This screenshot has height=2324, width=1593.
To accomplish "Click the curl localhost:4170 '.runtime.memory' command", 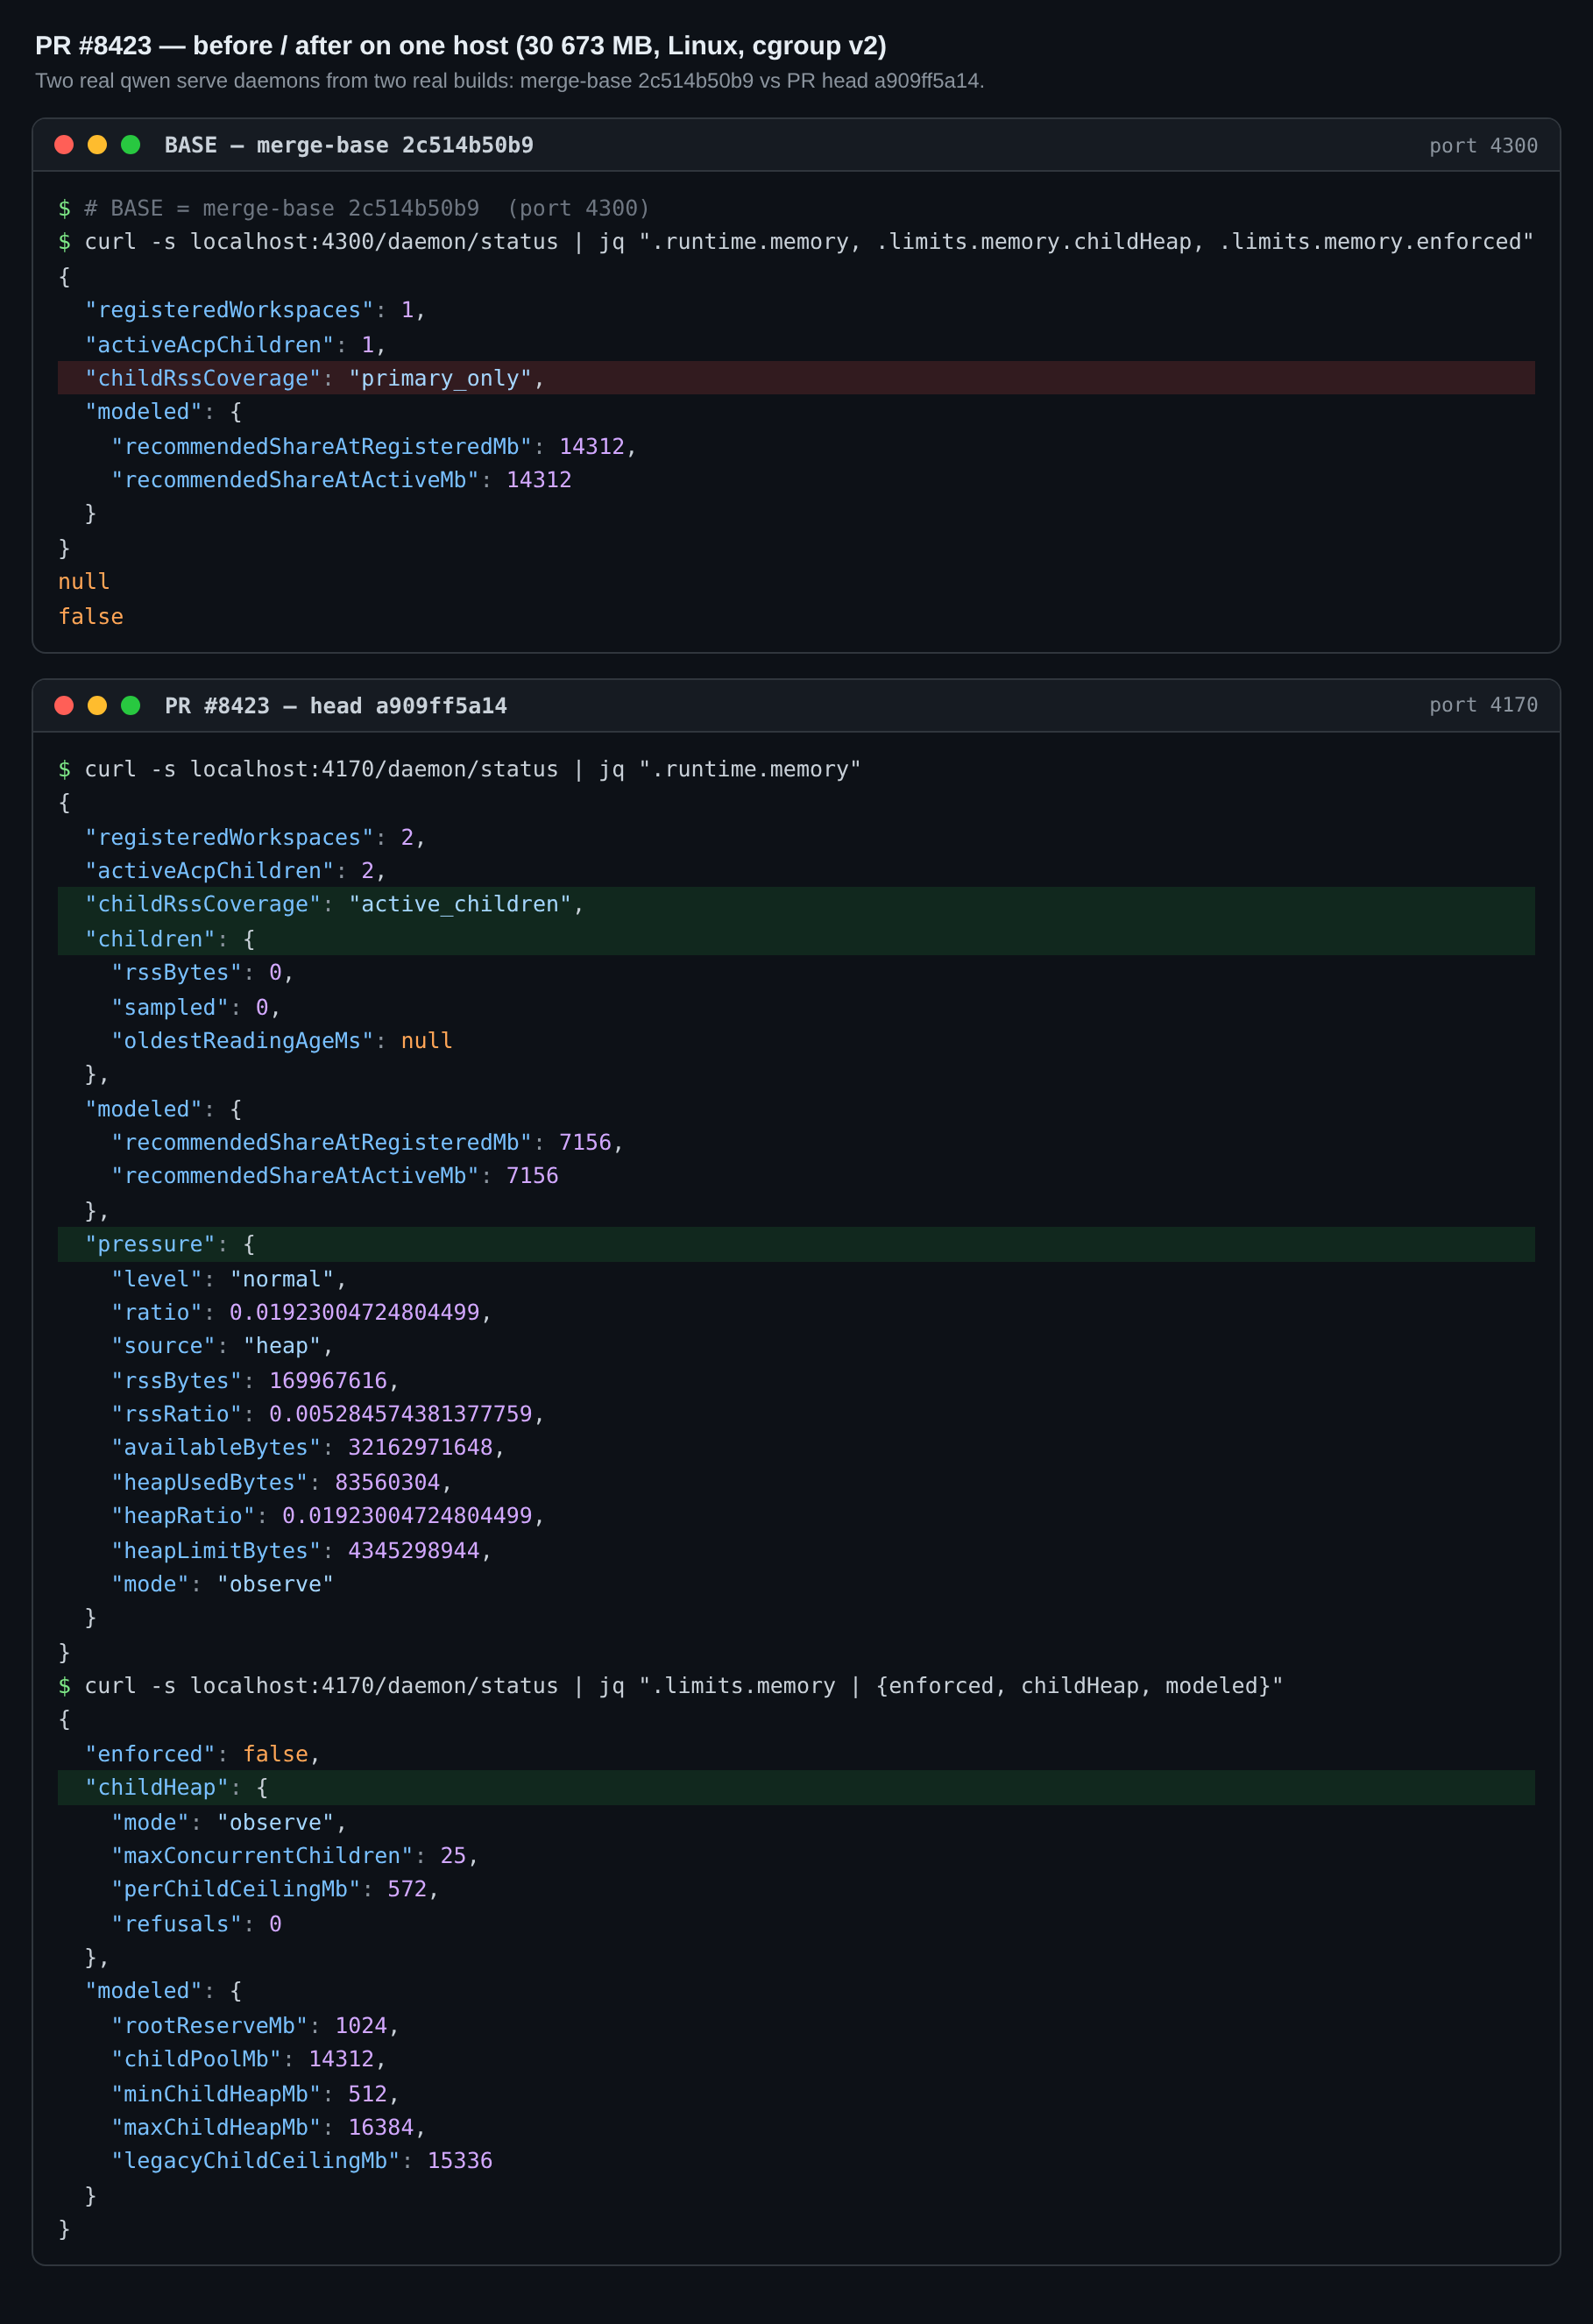I will click(x=472, y=769).
